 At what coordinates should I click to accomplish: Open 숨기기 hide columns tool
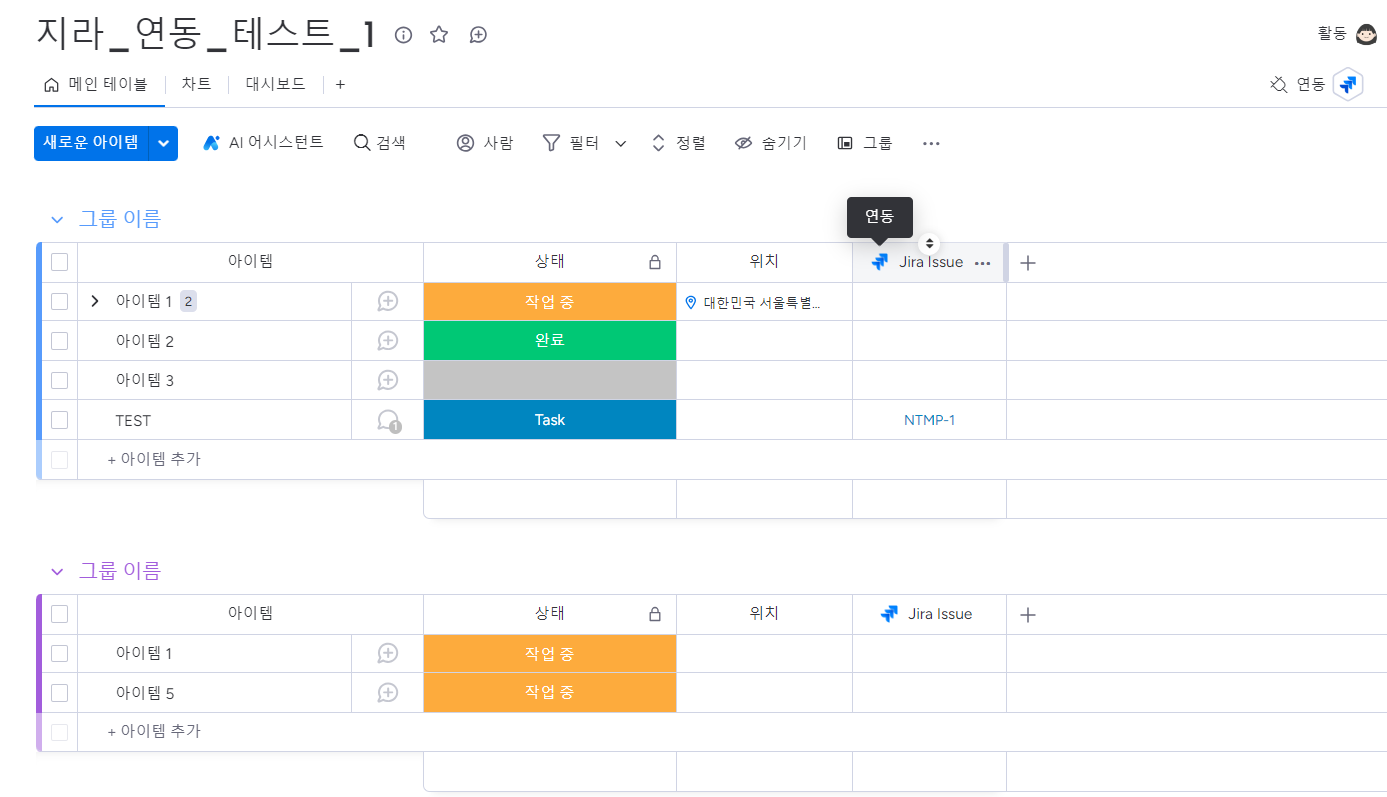pos(770,143)
